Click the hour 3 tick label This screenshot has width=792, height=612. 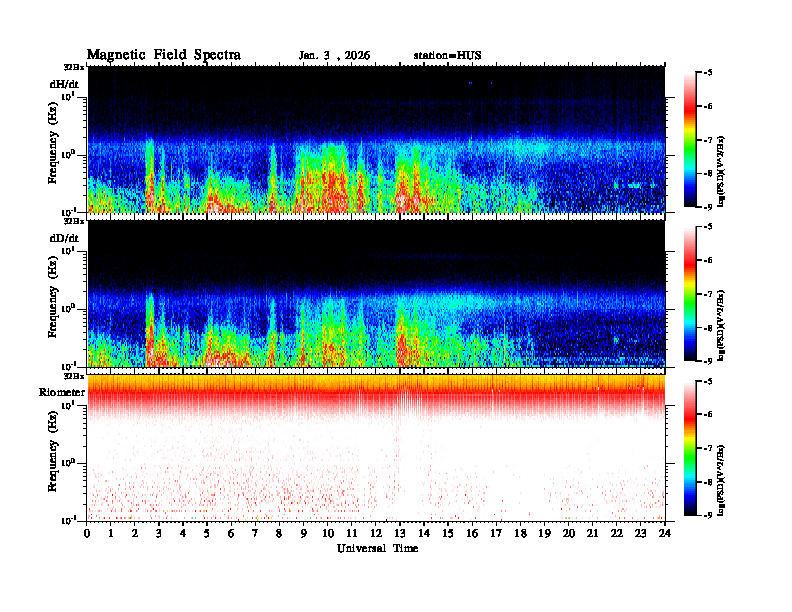click(x=159, y=534)
